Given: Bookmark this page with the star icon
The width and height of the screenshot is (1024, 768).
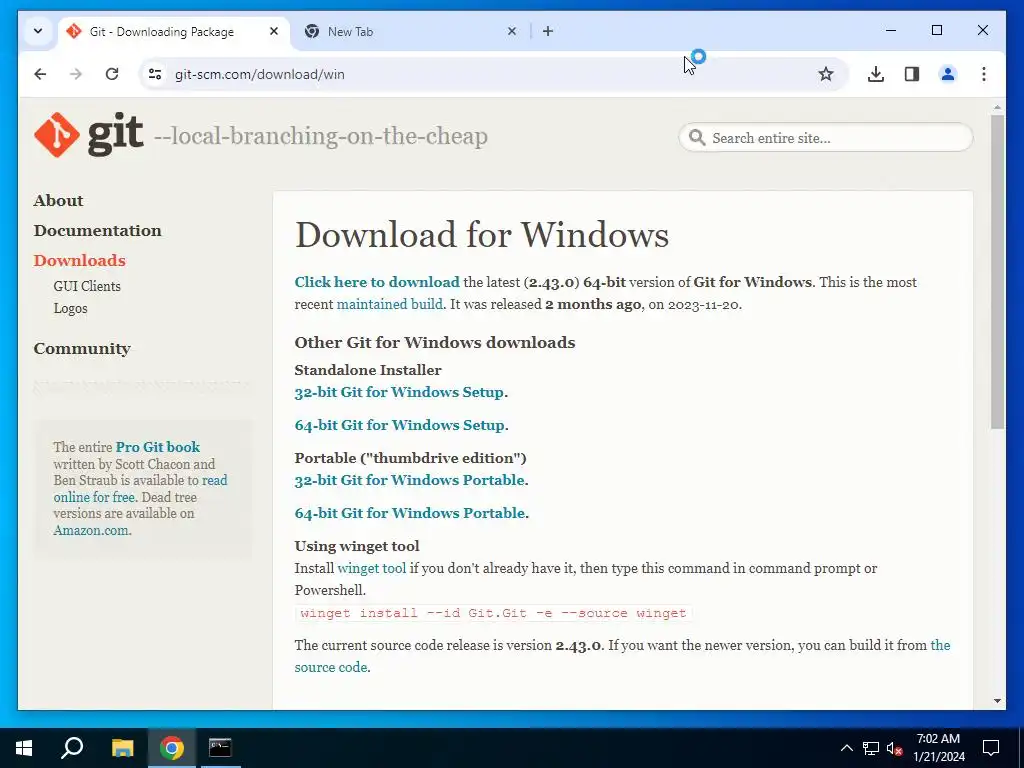Looking at the screenshot, I should coord(825,74).
